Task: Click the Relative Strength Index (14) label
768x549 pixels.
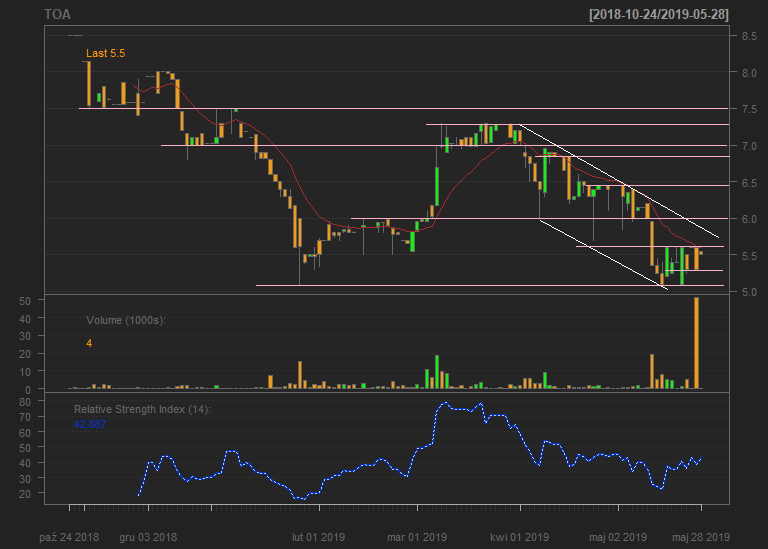Action: click(142, 409)
